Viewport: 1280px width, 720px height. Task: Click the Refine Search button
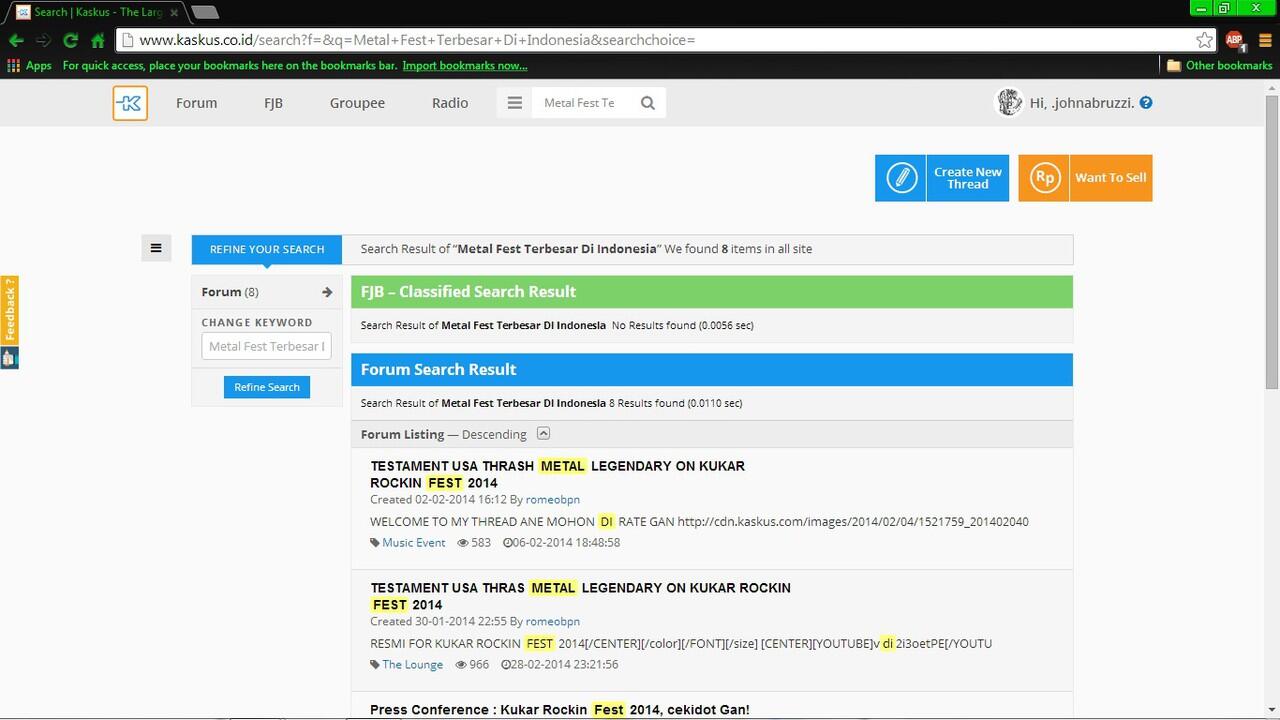267,387
